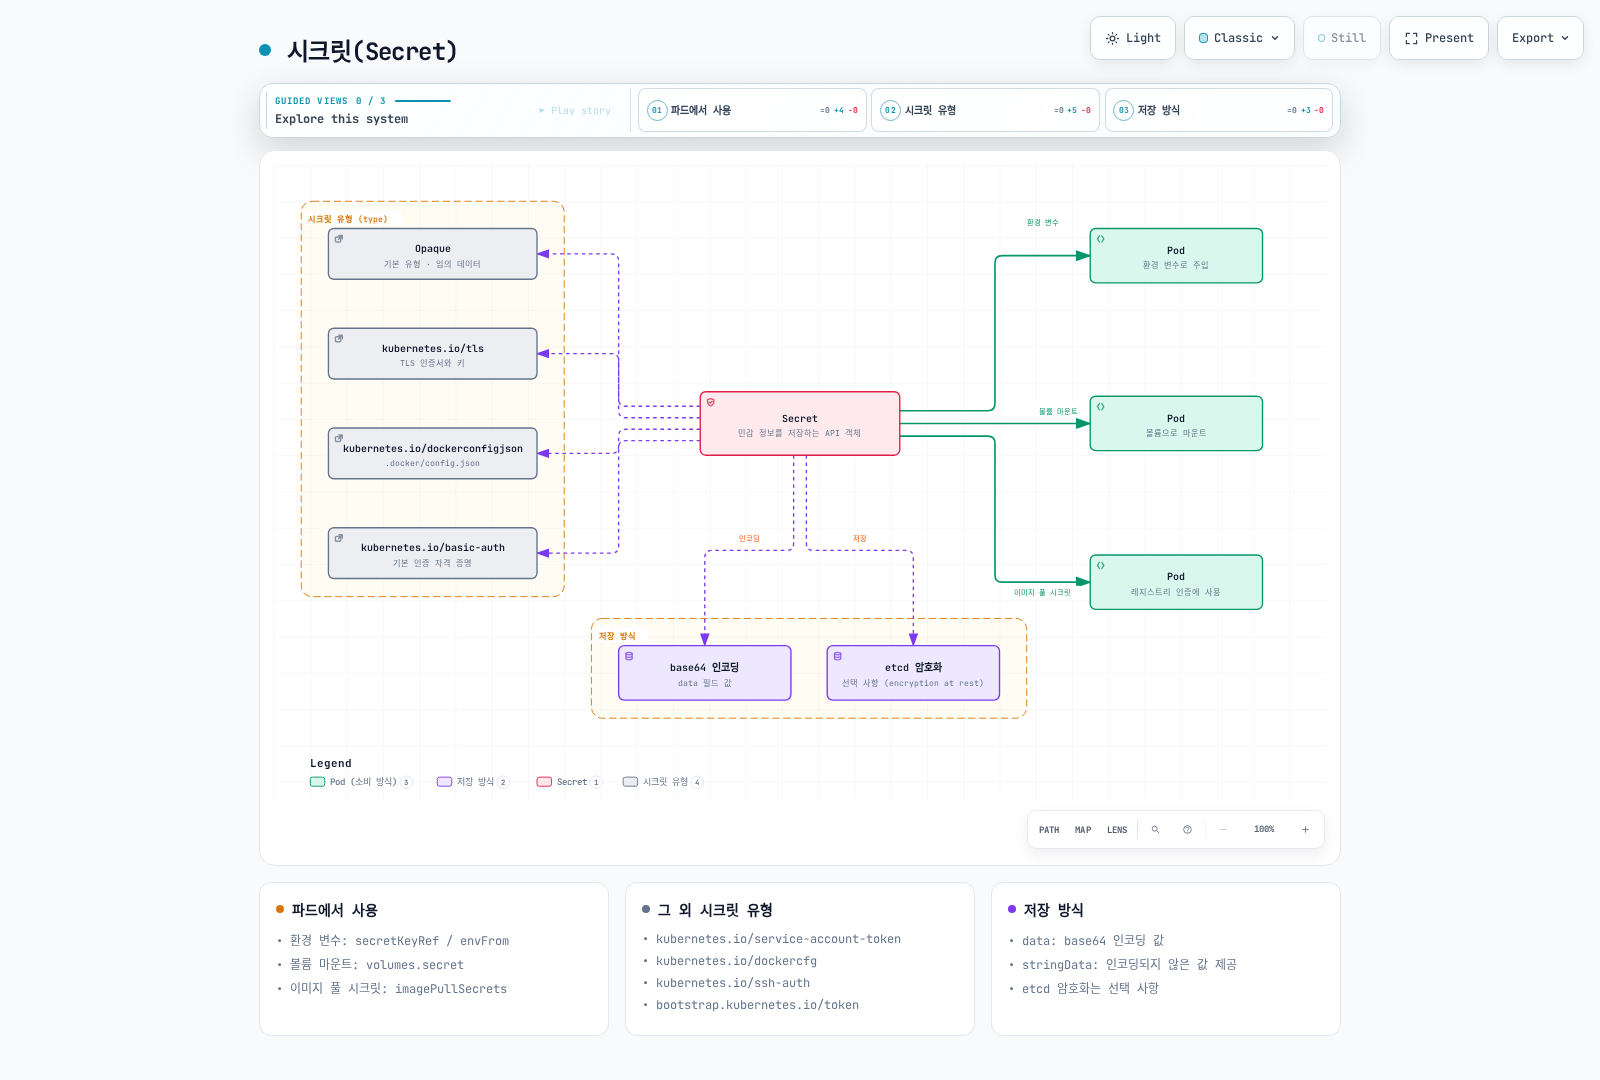
Task: Click the stringData list item
Action: 1129,965
